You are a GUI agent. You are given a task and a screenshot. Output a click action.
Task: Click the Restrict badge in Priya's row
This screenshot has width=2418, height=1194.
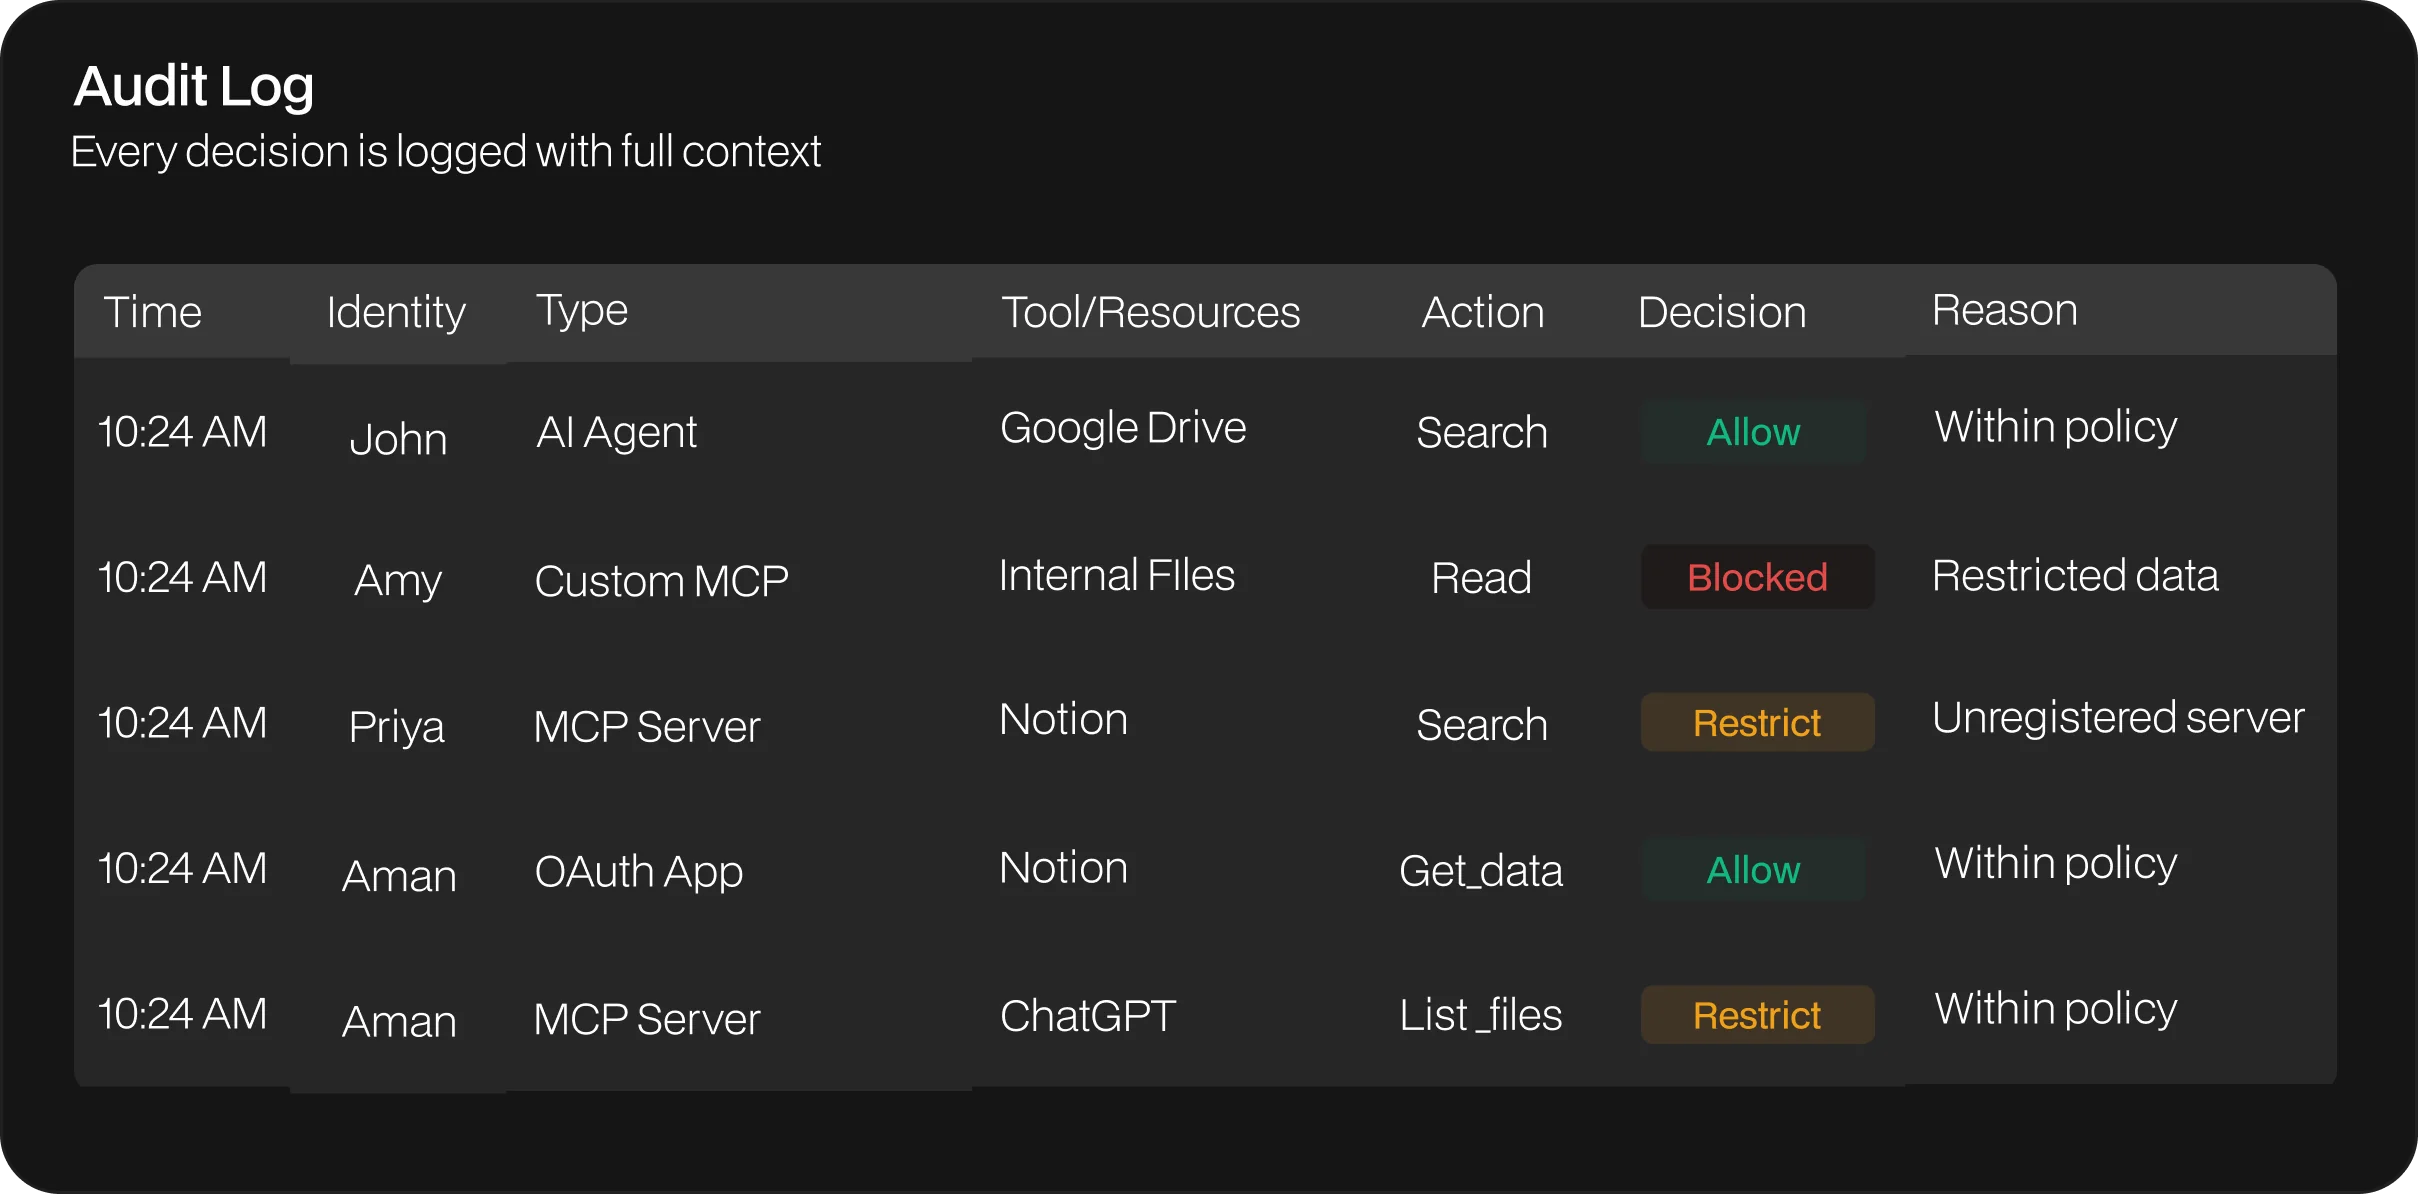click(x=1757, y=723)
